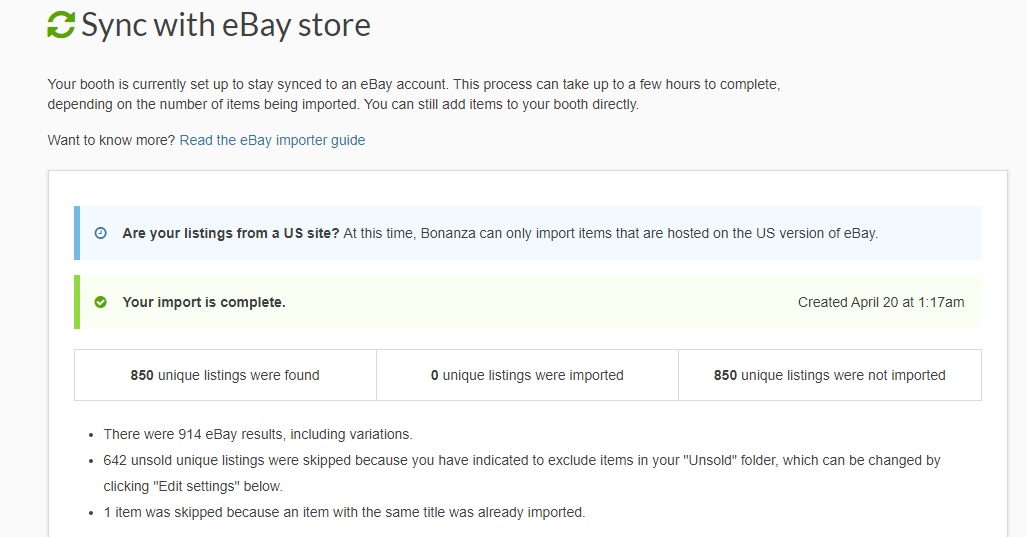Click the 'Your booth is currently set up' paragraph
This screenshot has width=1027, height=537.
(414, 94)
